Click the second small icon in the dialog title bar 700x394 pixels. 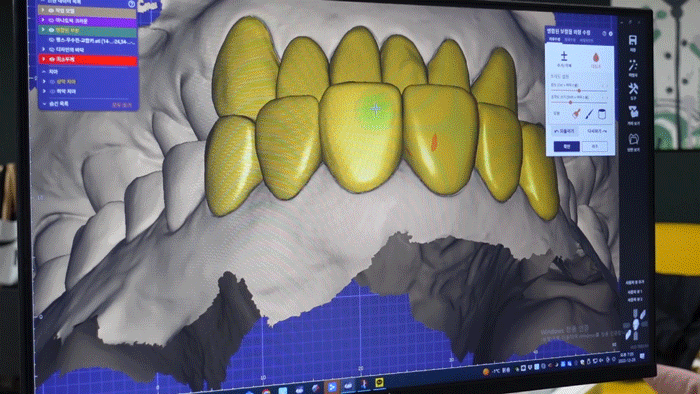click(x=611, y=33)
